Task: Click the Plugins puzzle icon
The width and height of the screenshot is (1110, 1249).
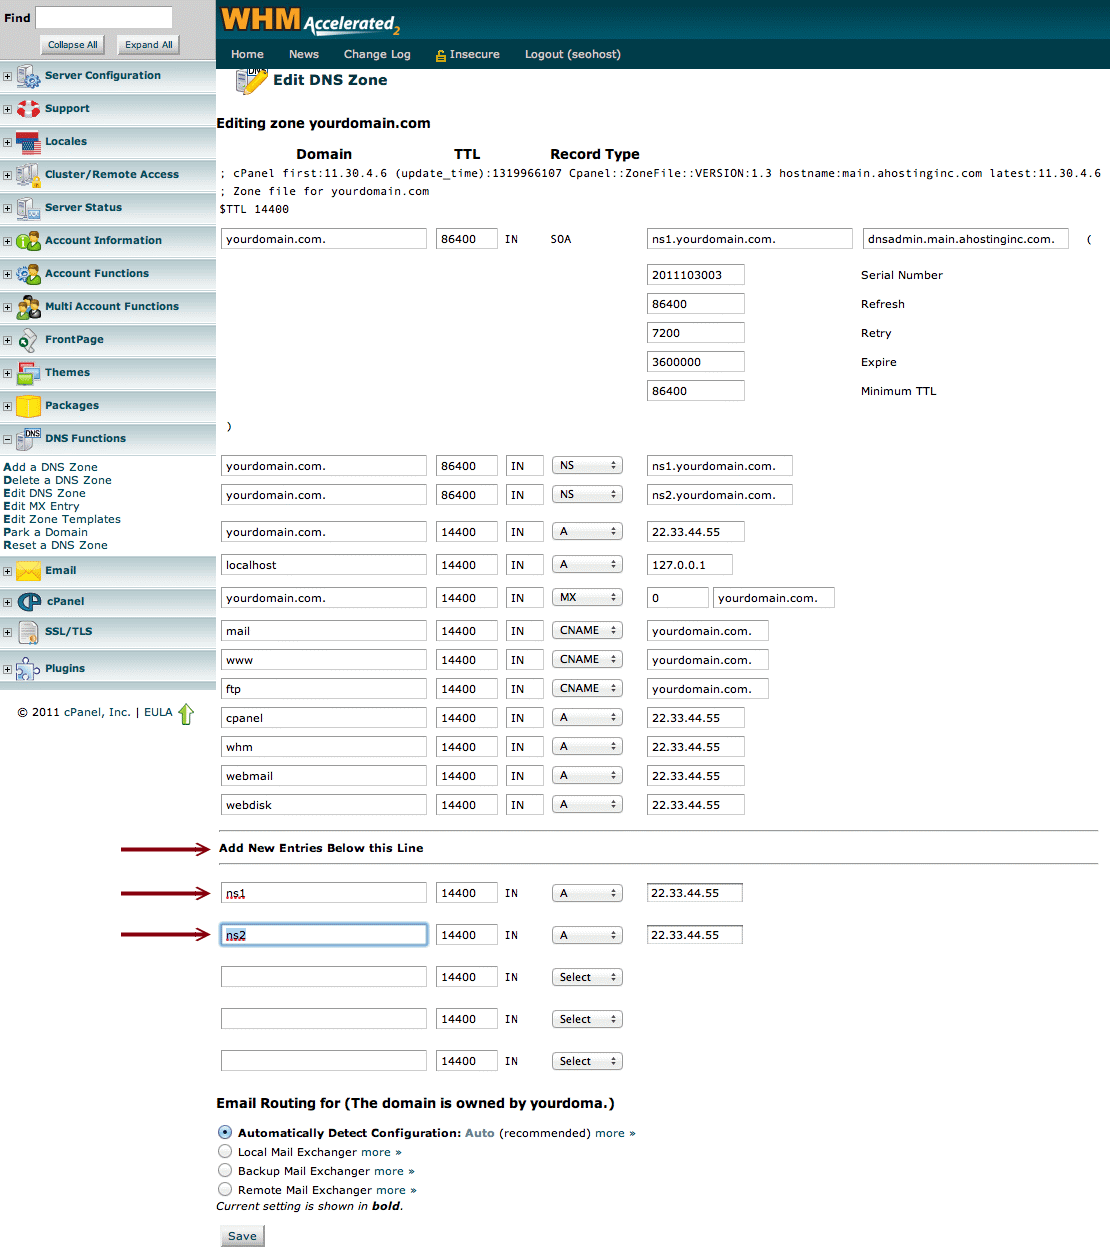Action: pyautogui.click(x=28, y=668)
